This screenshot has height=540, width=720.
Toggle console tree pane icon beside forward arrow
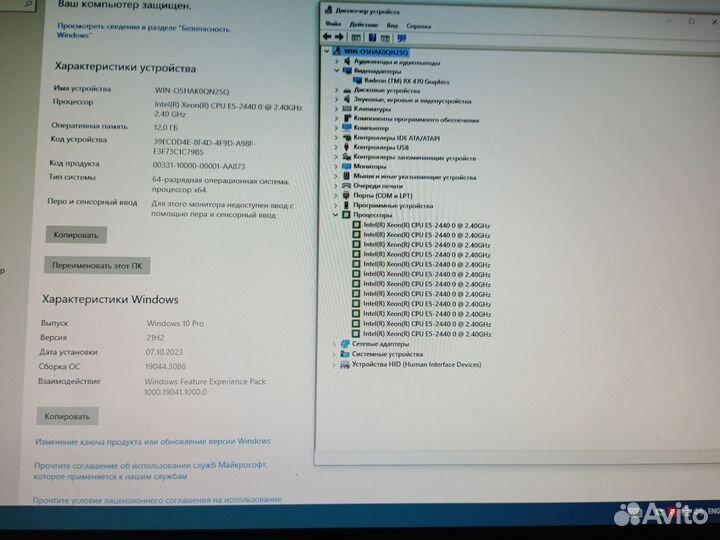[356, 37]
